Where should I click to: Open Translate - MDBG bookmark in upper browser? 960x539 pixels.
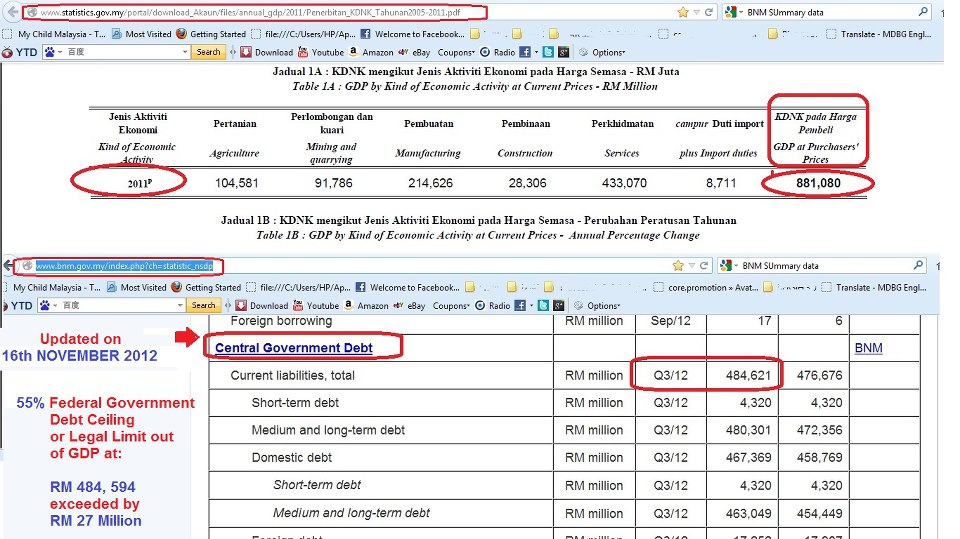(879, 34)
